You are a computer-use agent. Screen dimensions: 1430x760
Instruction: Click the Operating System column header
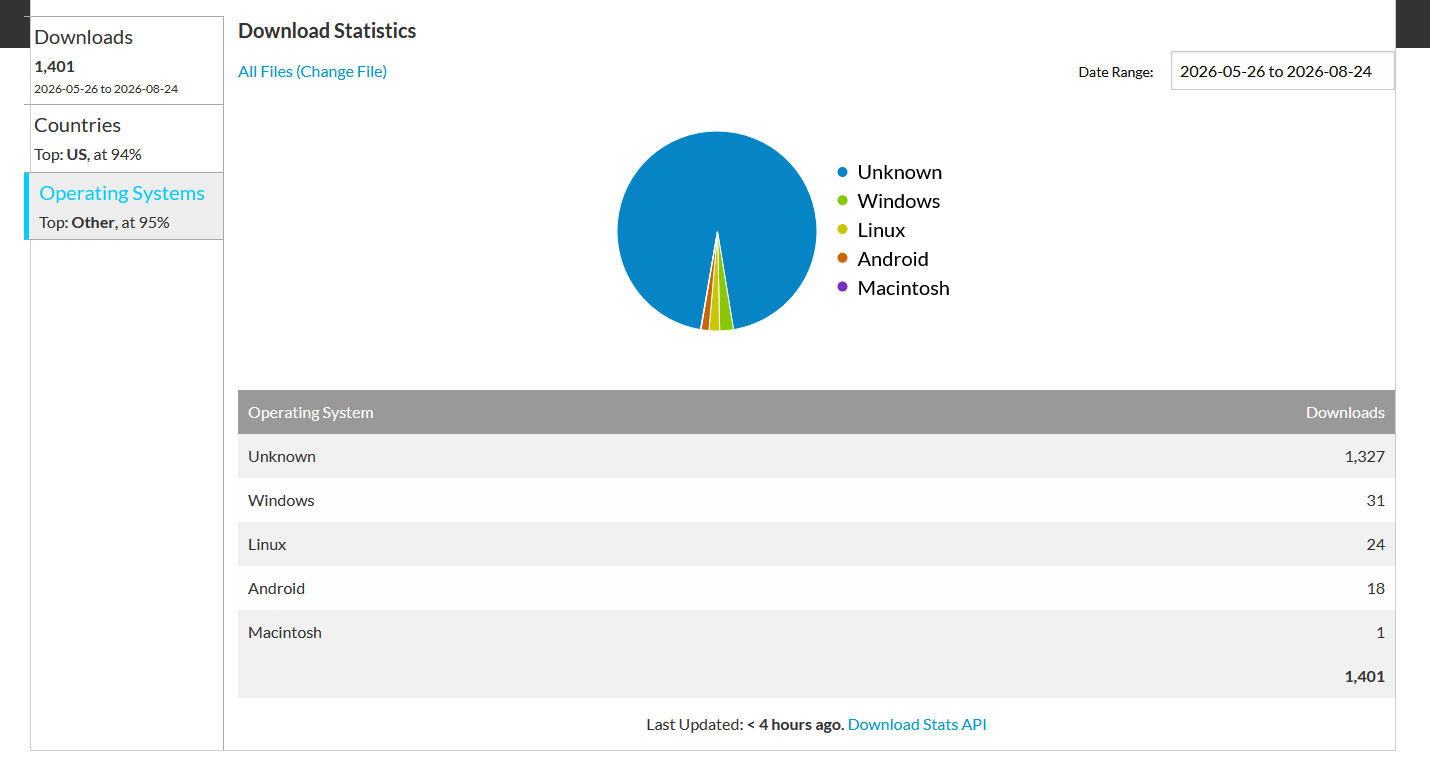[x=310, y=412]
